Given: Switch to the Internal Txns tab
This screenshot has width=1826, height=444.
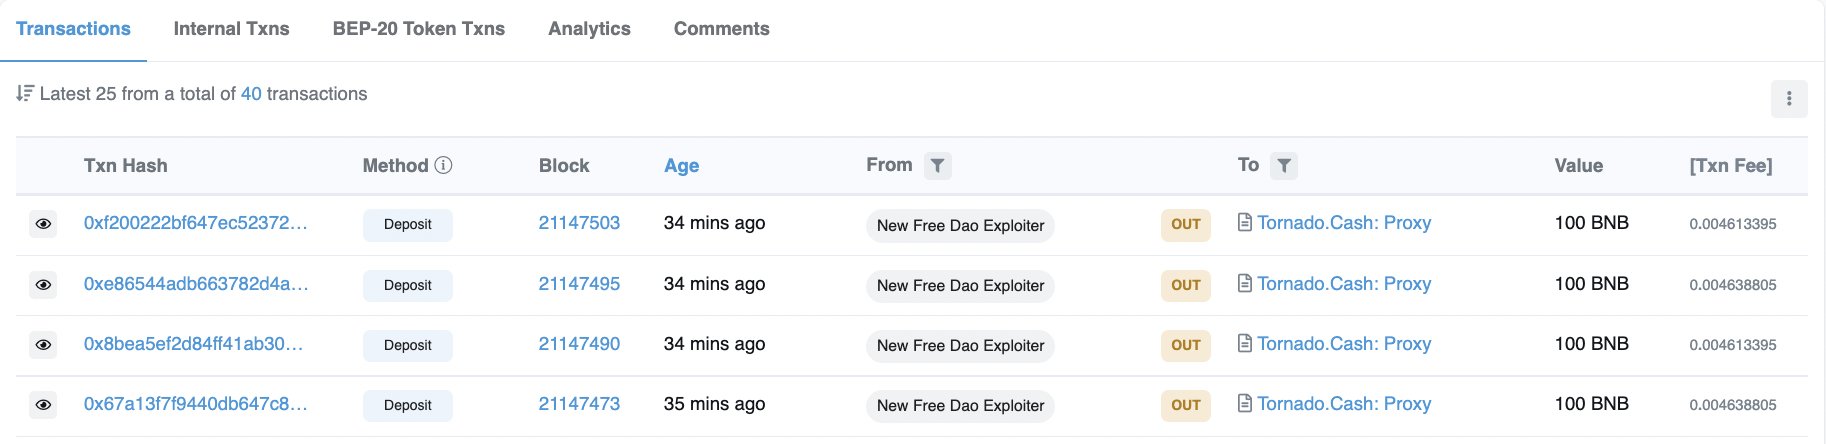Looking at the screenshot, I should 231,29.
